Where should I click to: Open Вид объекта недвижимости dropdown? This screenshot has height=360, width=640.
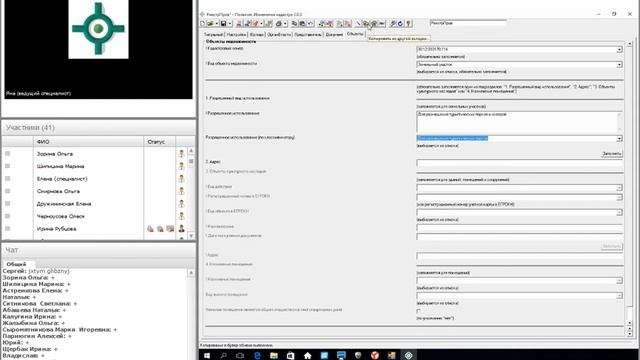(x=619, y=64)
